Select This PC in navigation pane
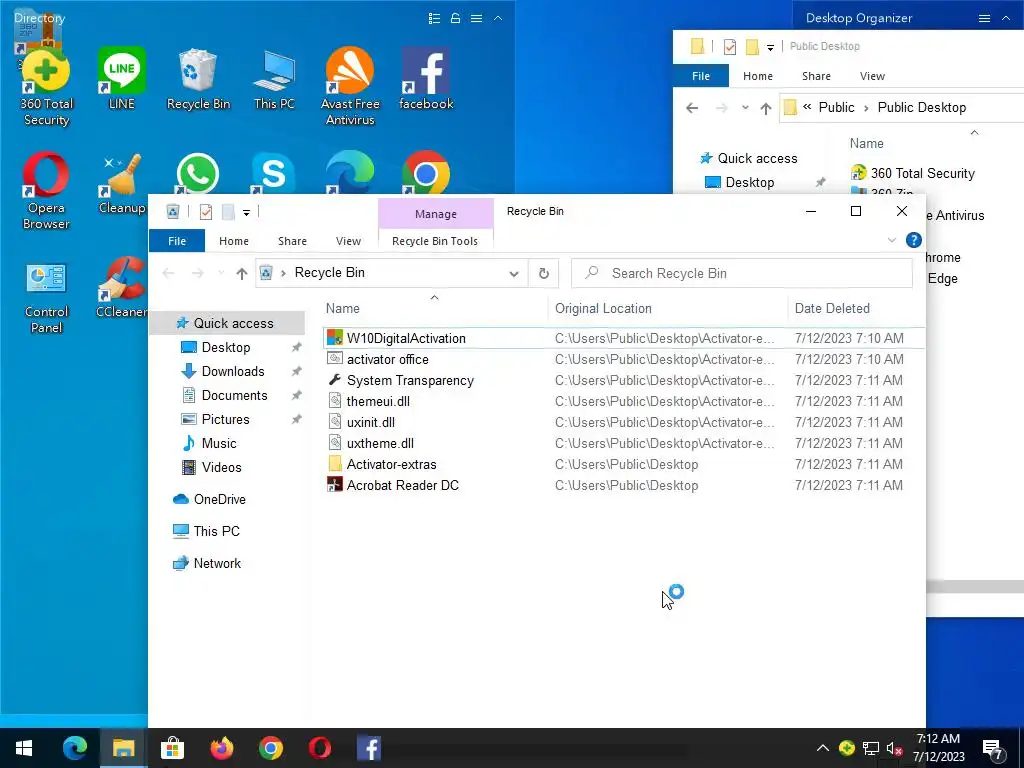Viewport: 1024px width, 768px height. pos(216,532)
